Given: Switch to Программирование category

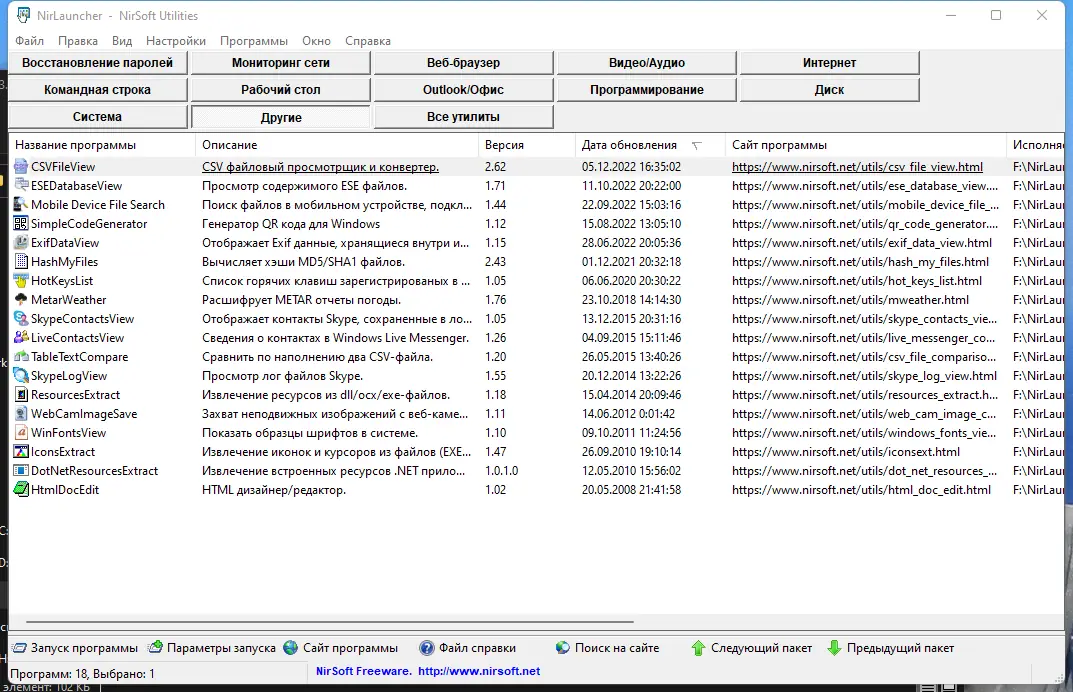Looking at the screenshot, I should point(647,90).
